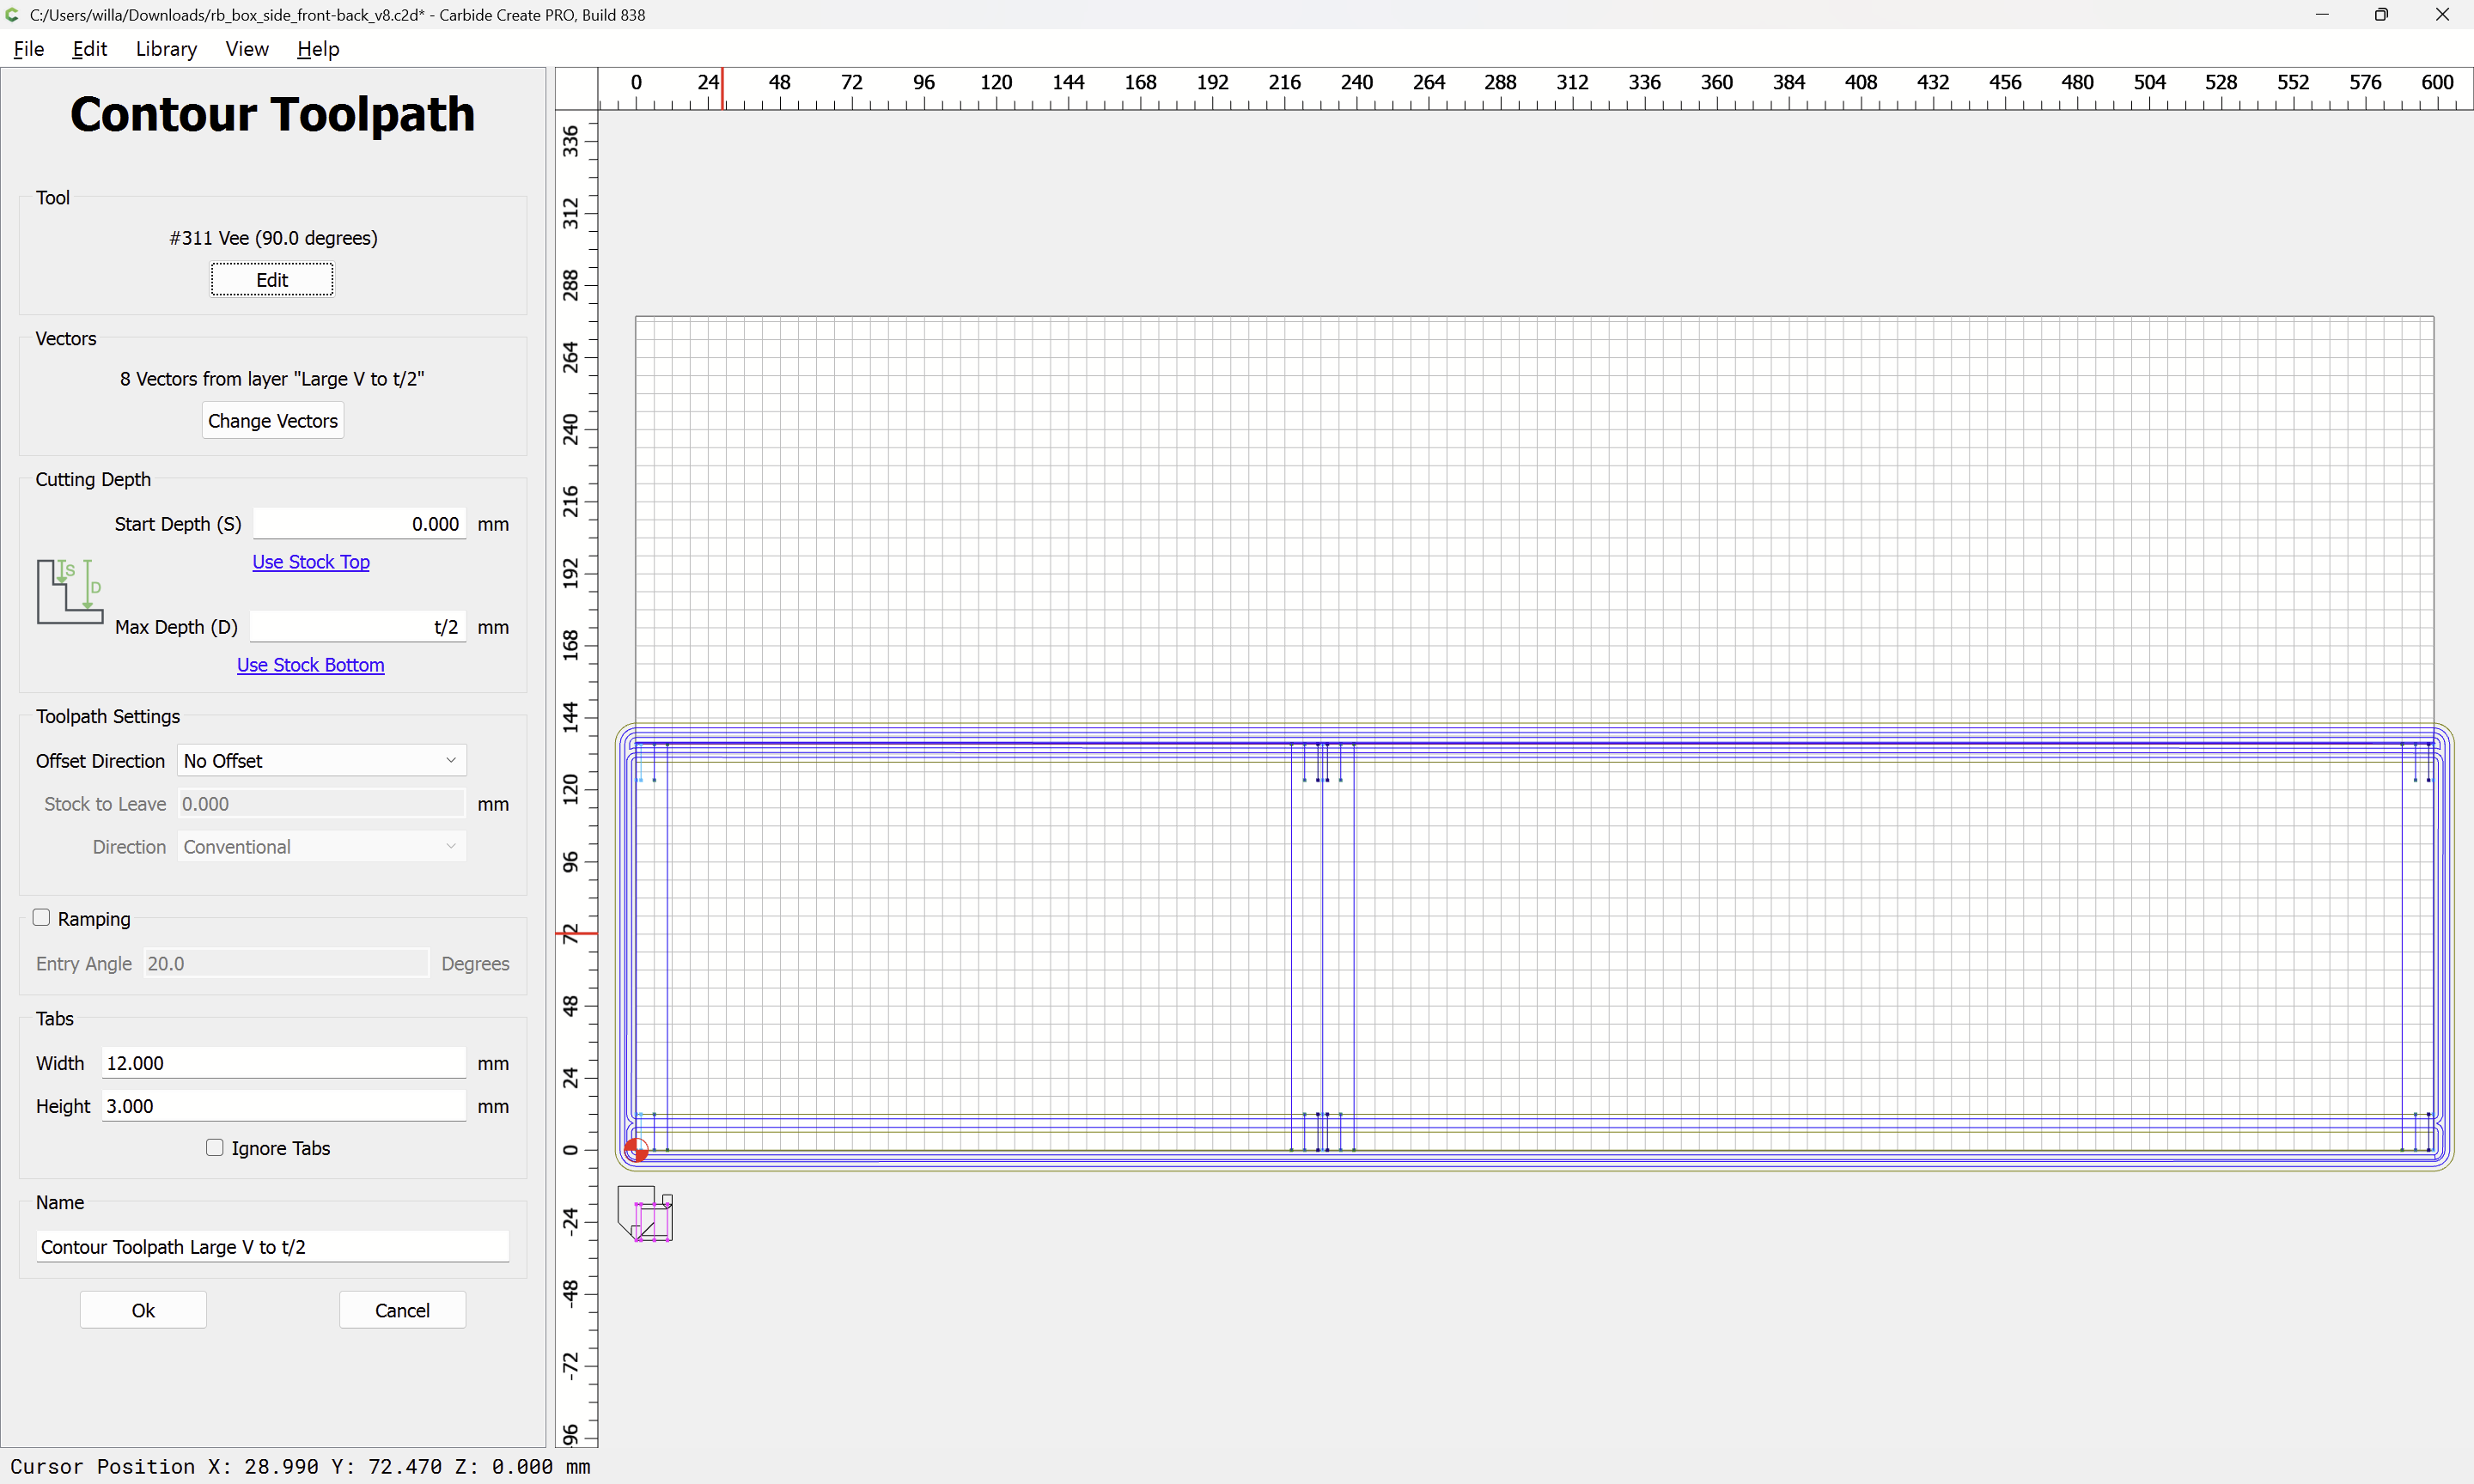Image resolution: width=2474 pixels, height=1484 pixels.
Task: Click the restore window icon
Action: pos(2381,15)
